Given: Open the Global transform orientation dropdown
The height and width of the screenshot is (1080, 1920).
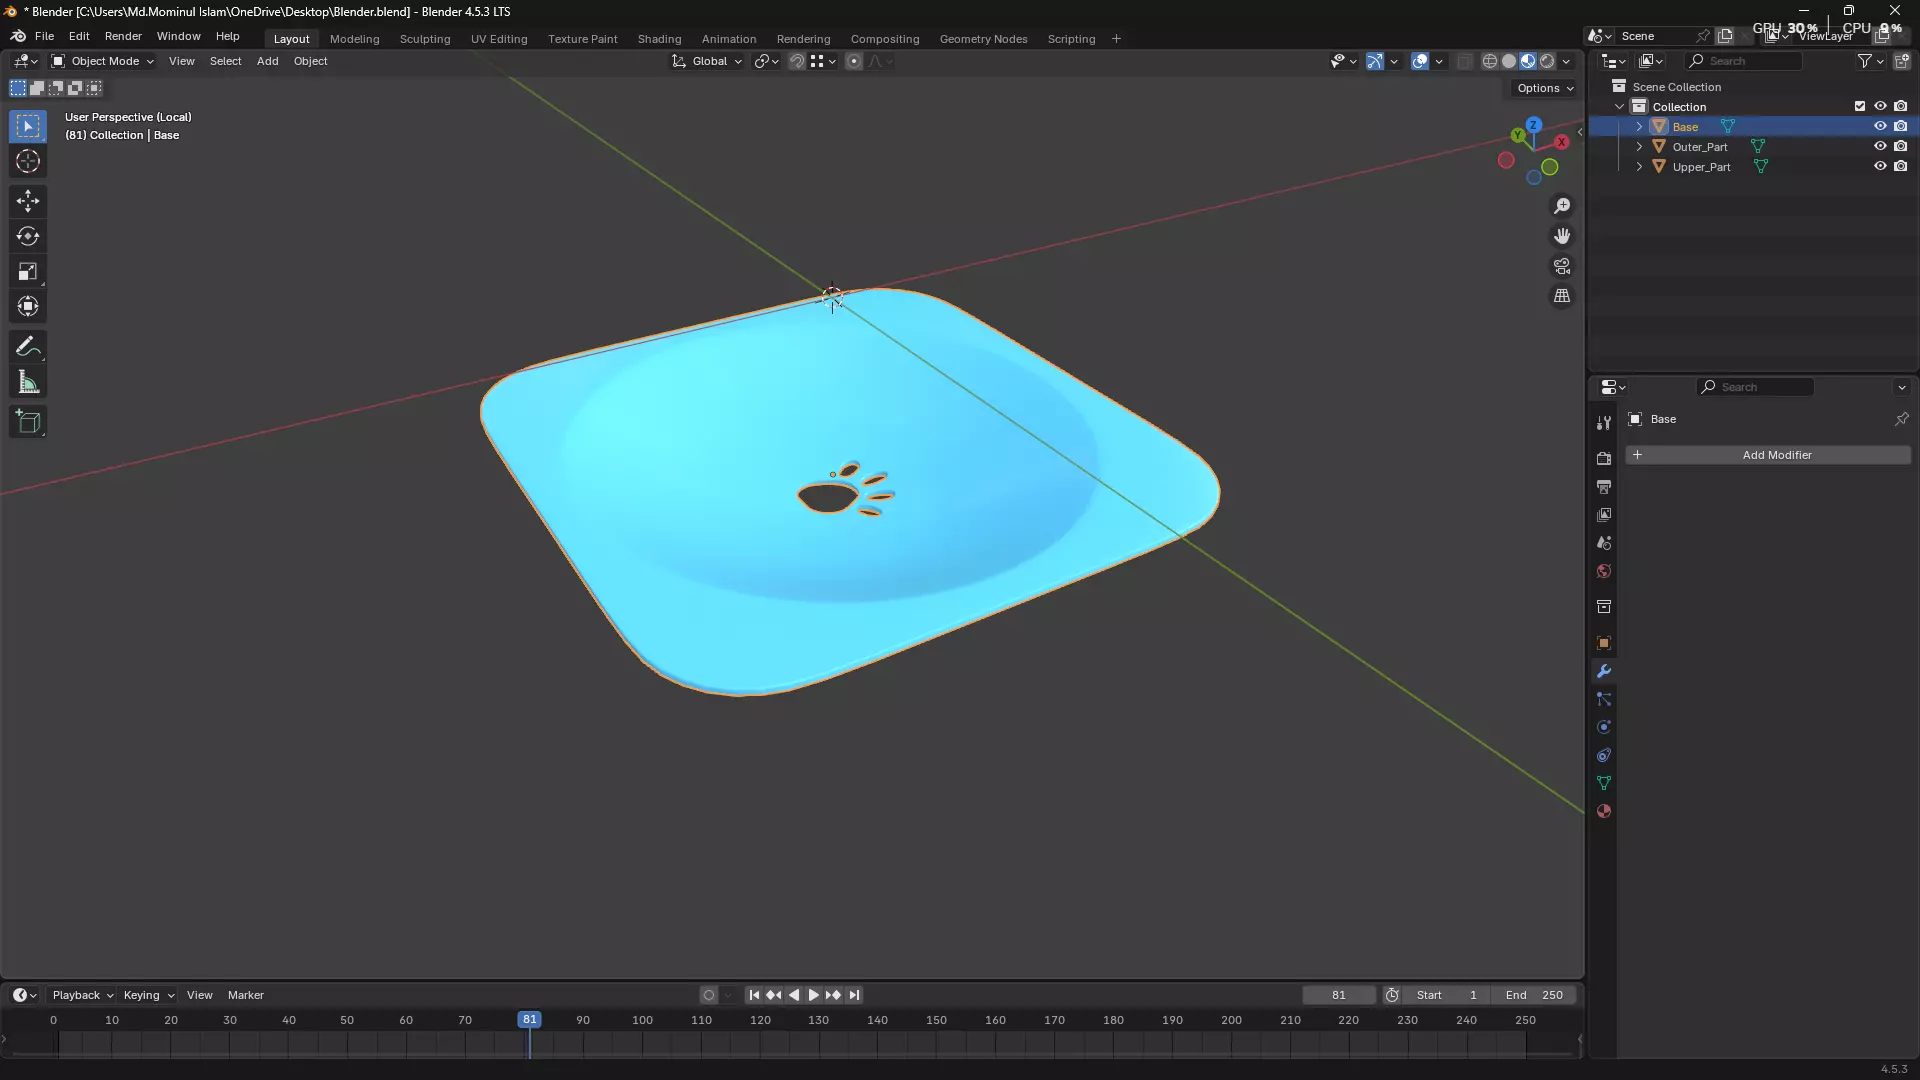Looking at the screenshot, I should tap(708, 61).
